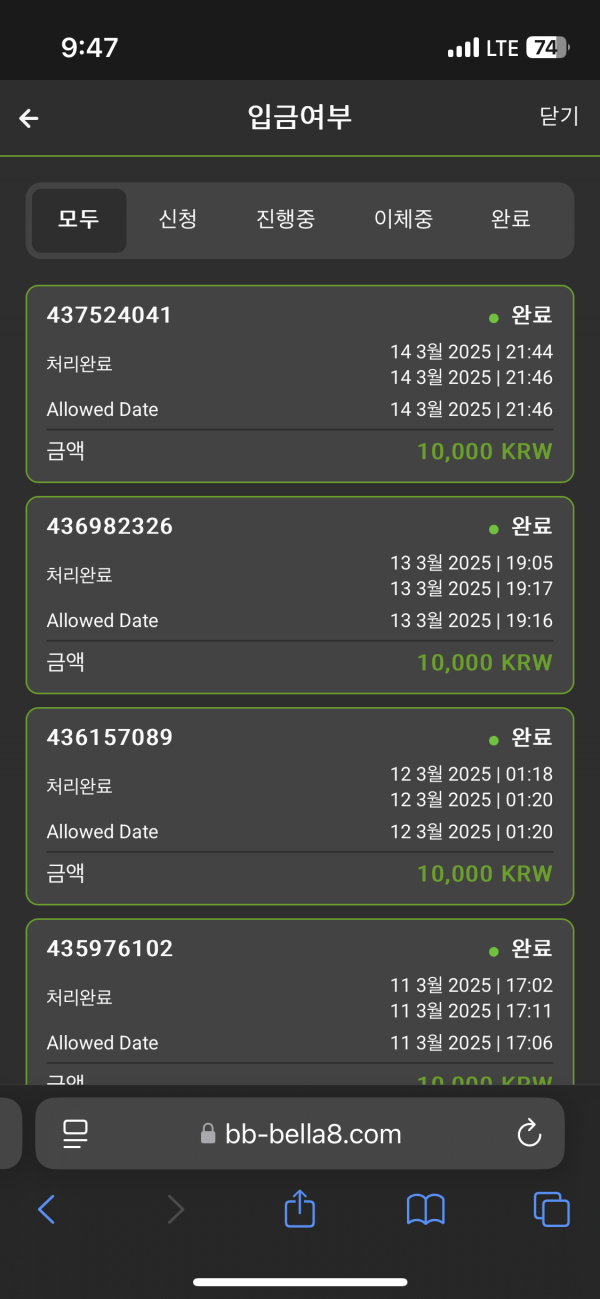The height and width of the screenshot is (1299, 600).
Task: Reload the page with refresh icon
Action: [x=528, y=1133]
